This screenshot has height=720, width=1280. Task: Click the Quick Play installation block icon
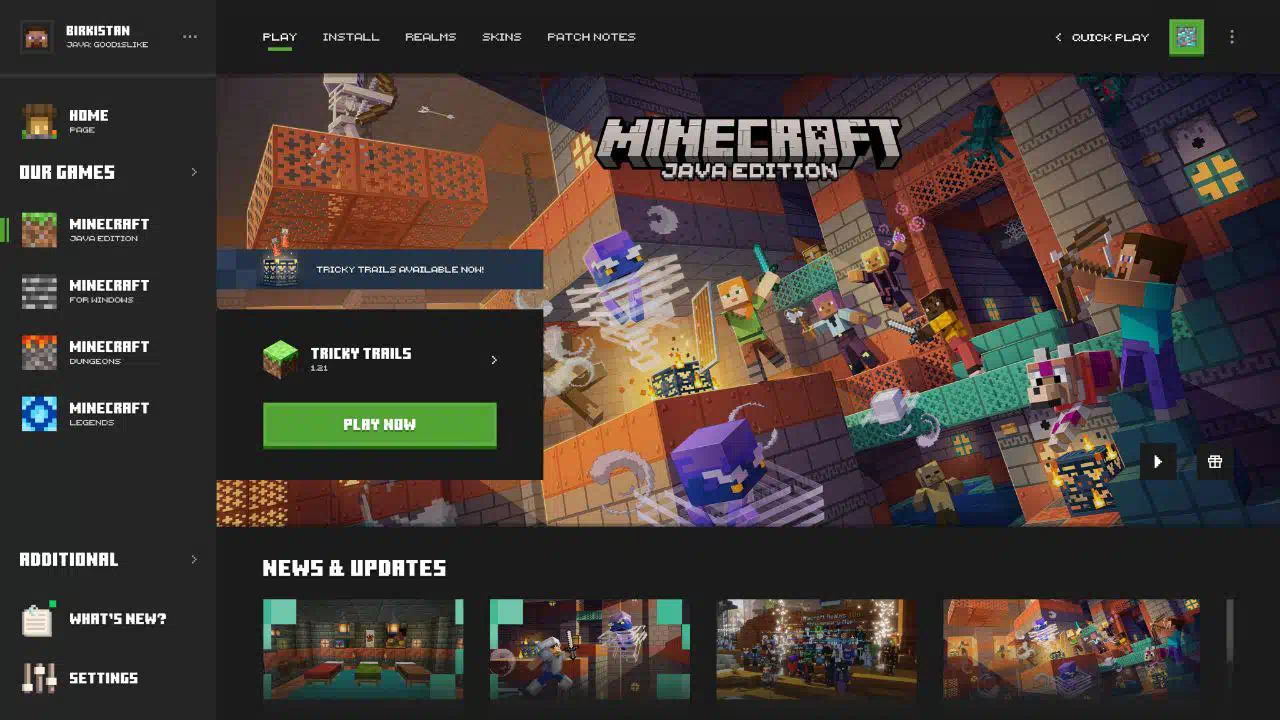point(1186,37)
